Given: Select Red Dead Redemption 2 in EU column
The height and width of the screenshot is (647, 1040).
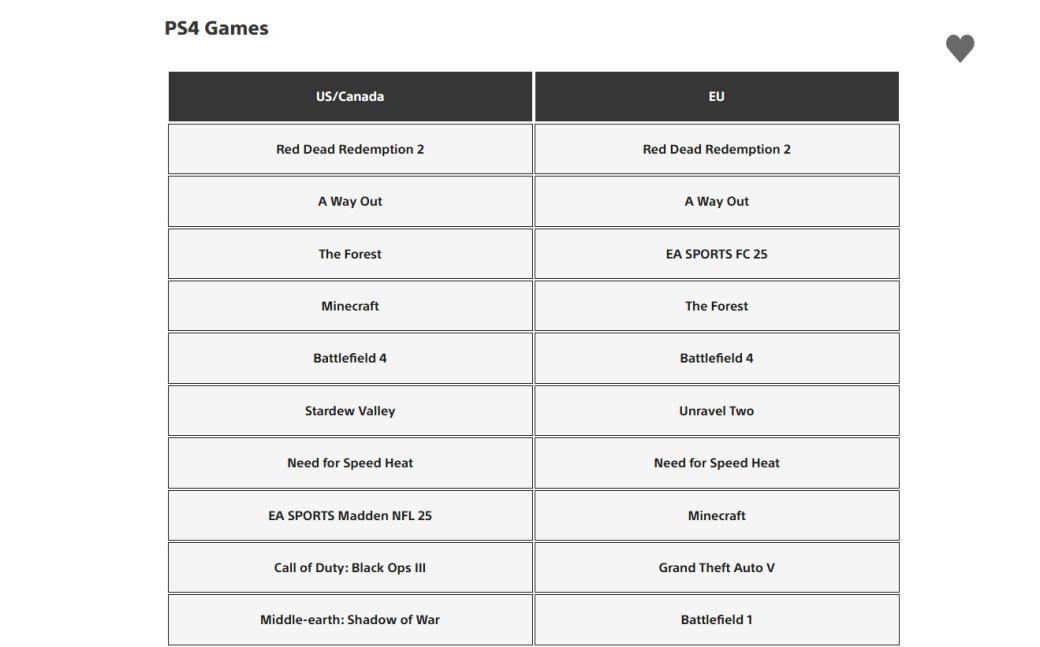Looking at the screenshot, I should click(716, 149).
